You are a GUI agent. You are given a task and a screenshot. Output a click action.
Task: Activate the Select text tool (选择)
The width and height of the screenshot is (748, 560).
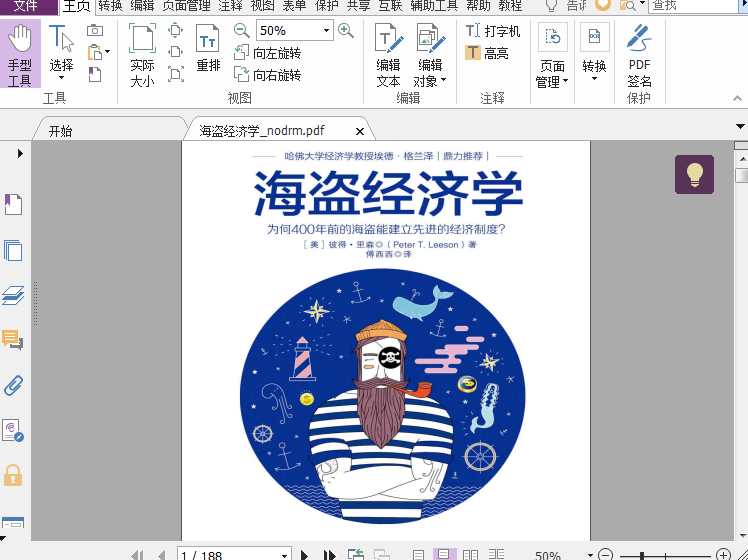pos(61,52)
